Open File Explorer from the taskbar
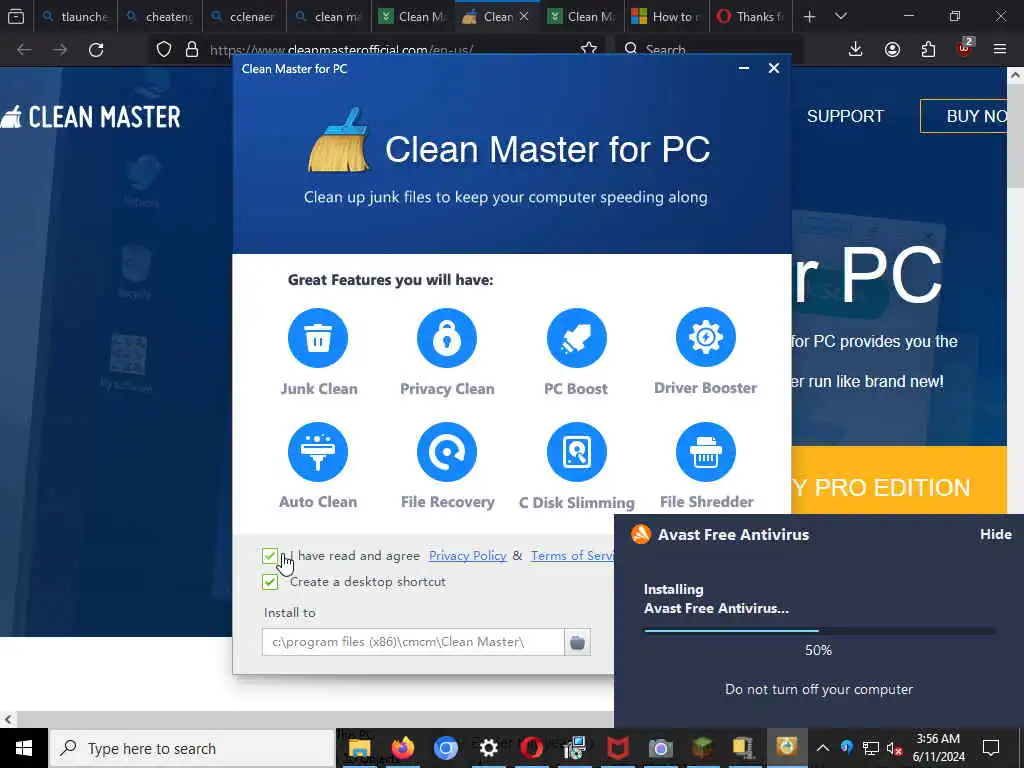 (x=360, y=748)
